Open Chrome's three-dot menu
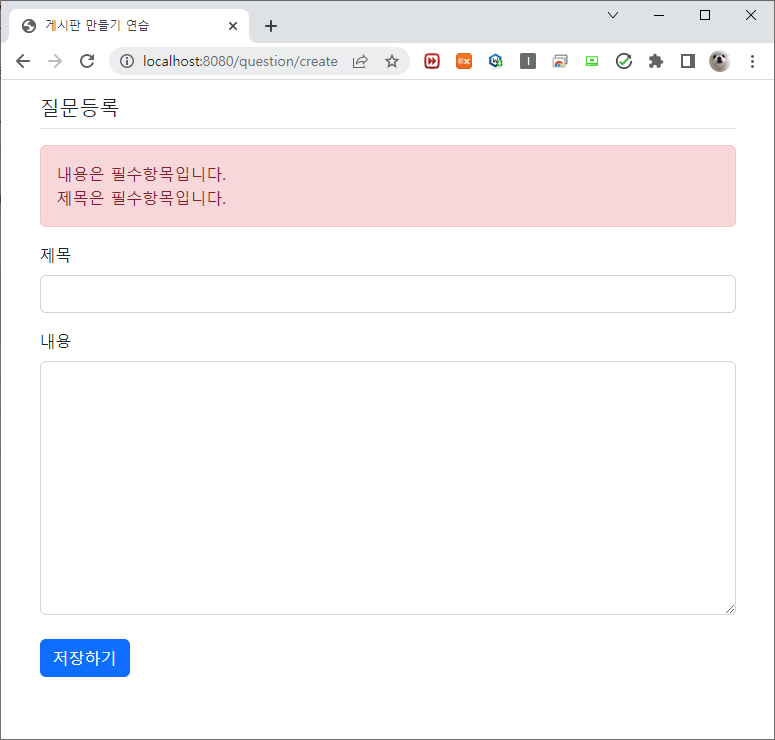 (752, 61)
